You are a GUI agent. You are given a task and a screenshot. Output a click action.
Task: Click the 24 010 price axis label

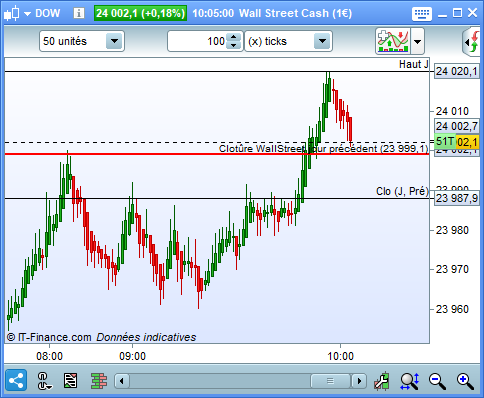[x=452, y=111]
